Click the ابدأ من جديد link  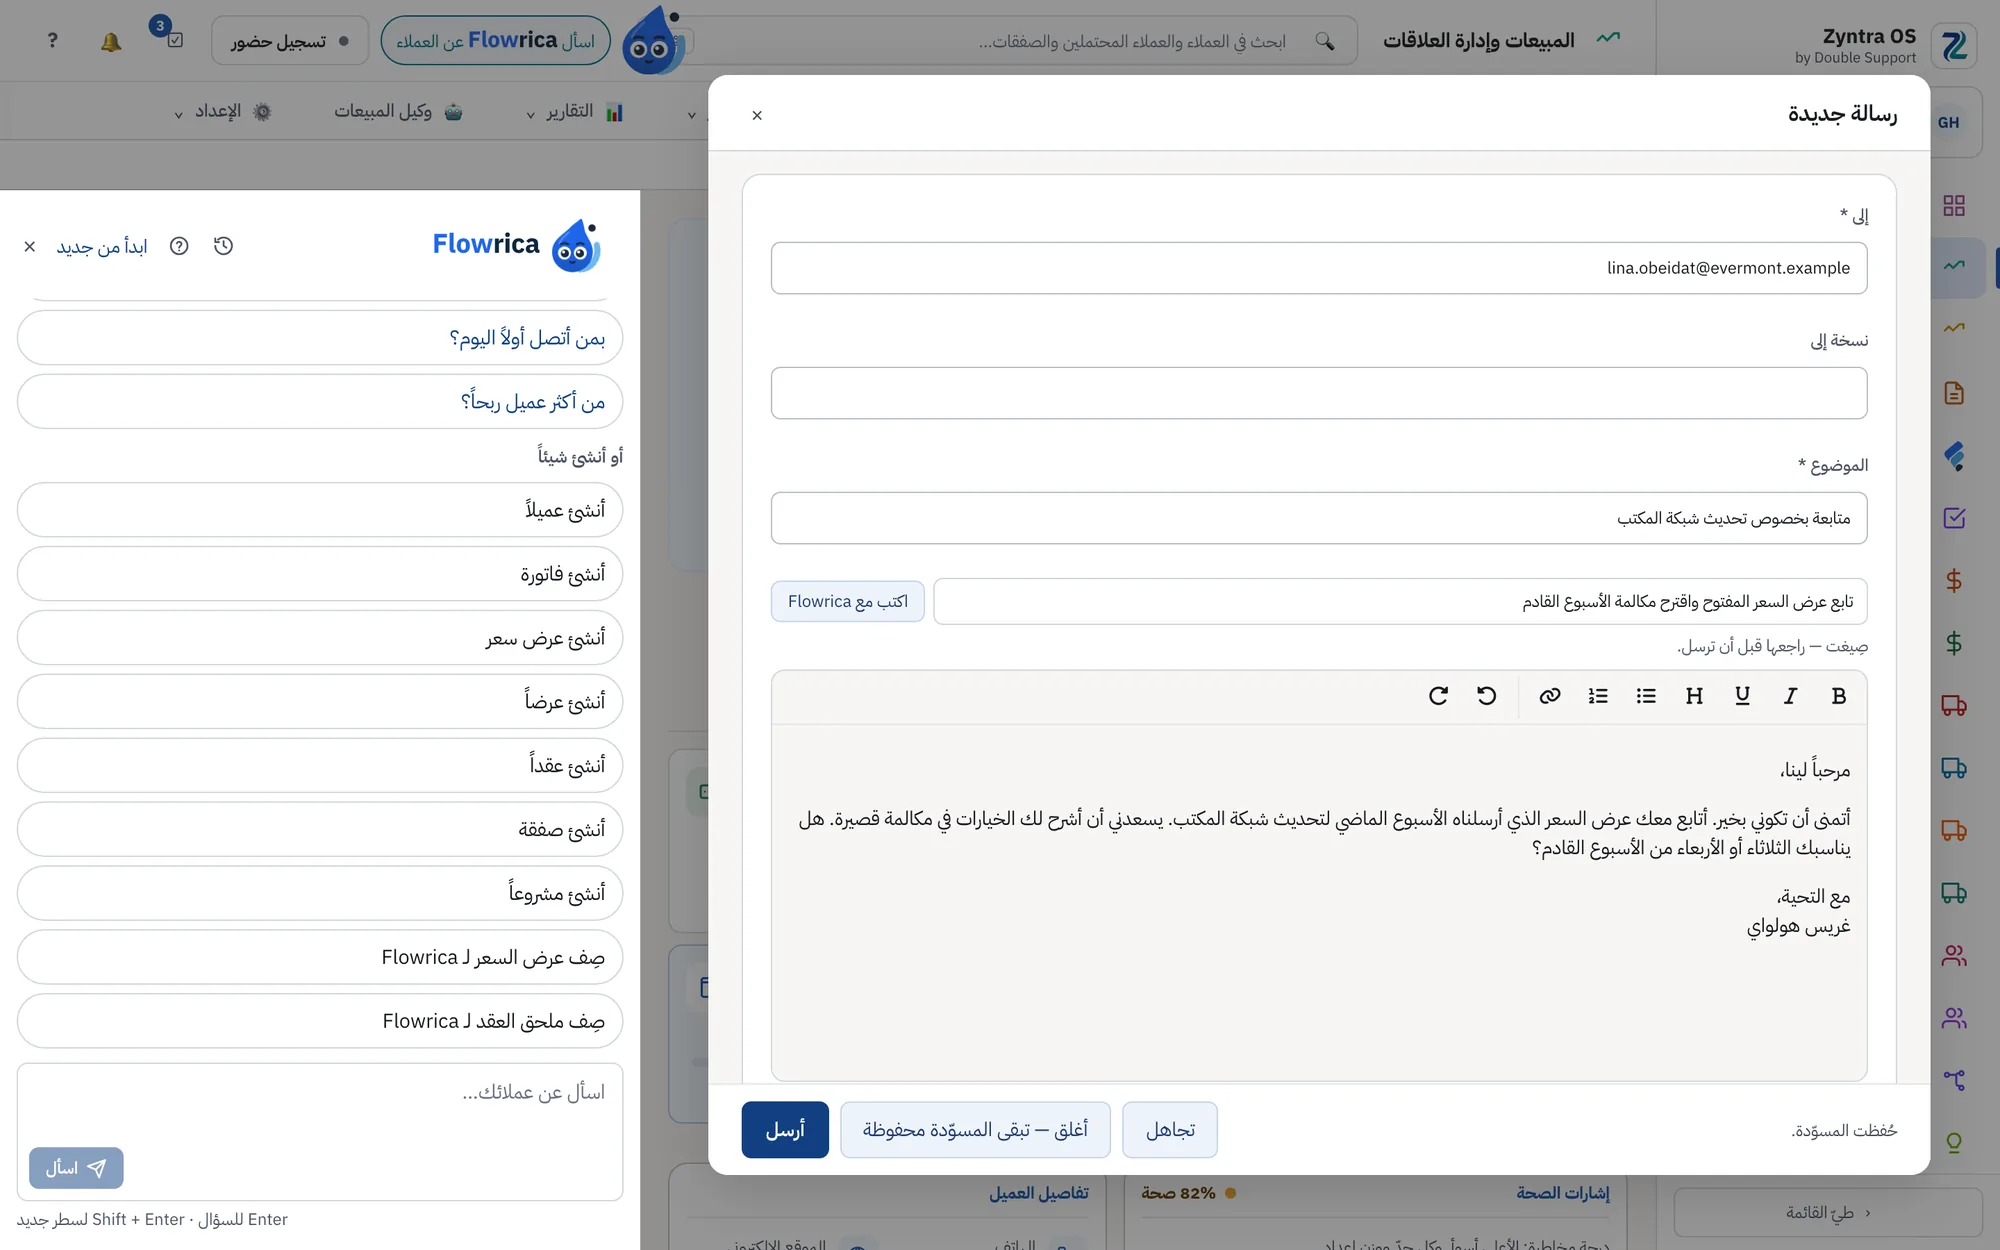(102, 246)
